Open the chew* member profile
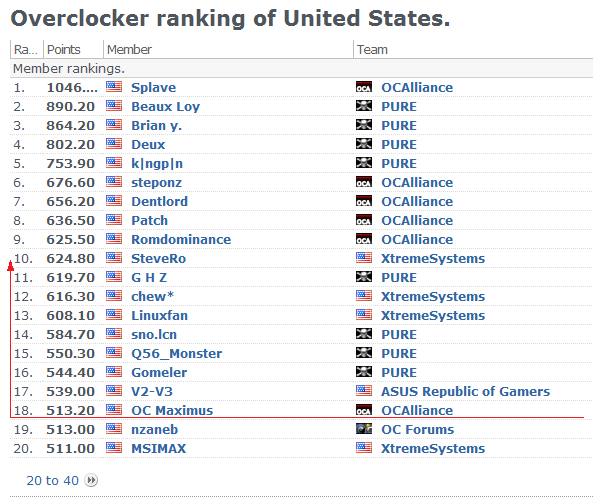593x503 pixels. pyautogui.click(x=152, y=296)
